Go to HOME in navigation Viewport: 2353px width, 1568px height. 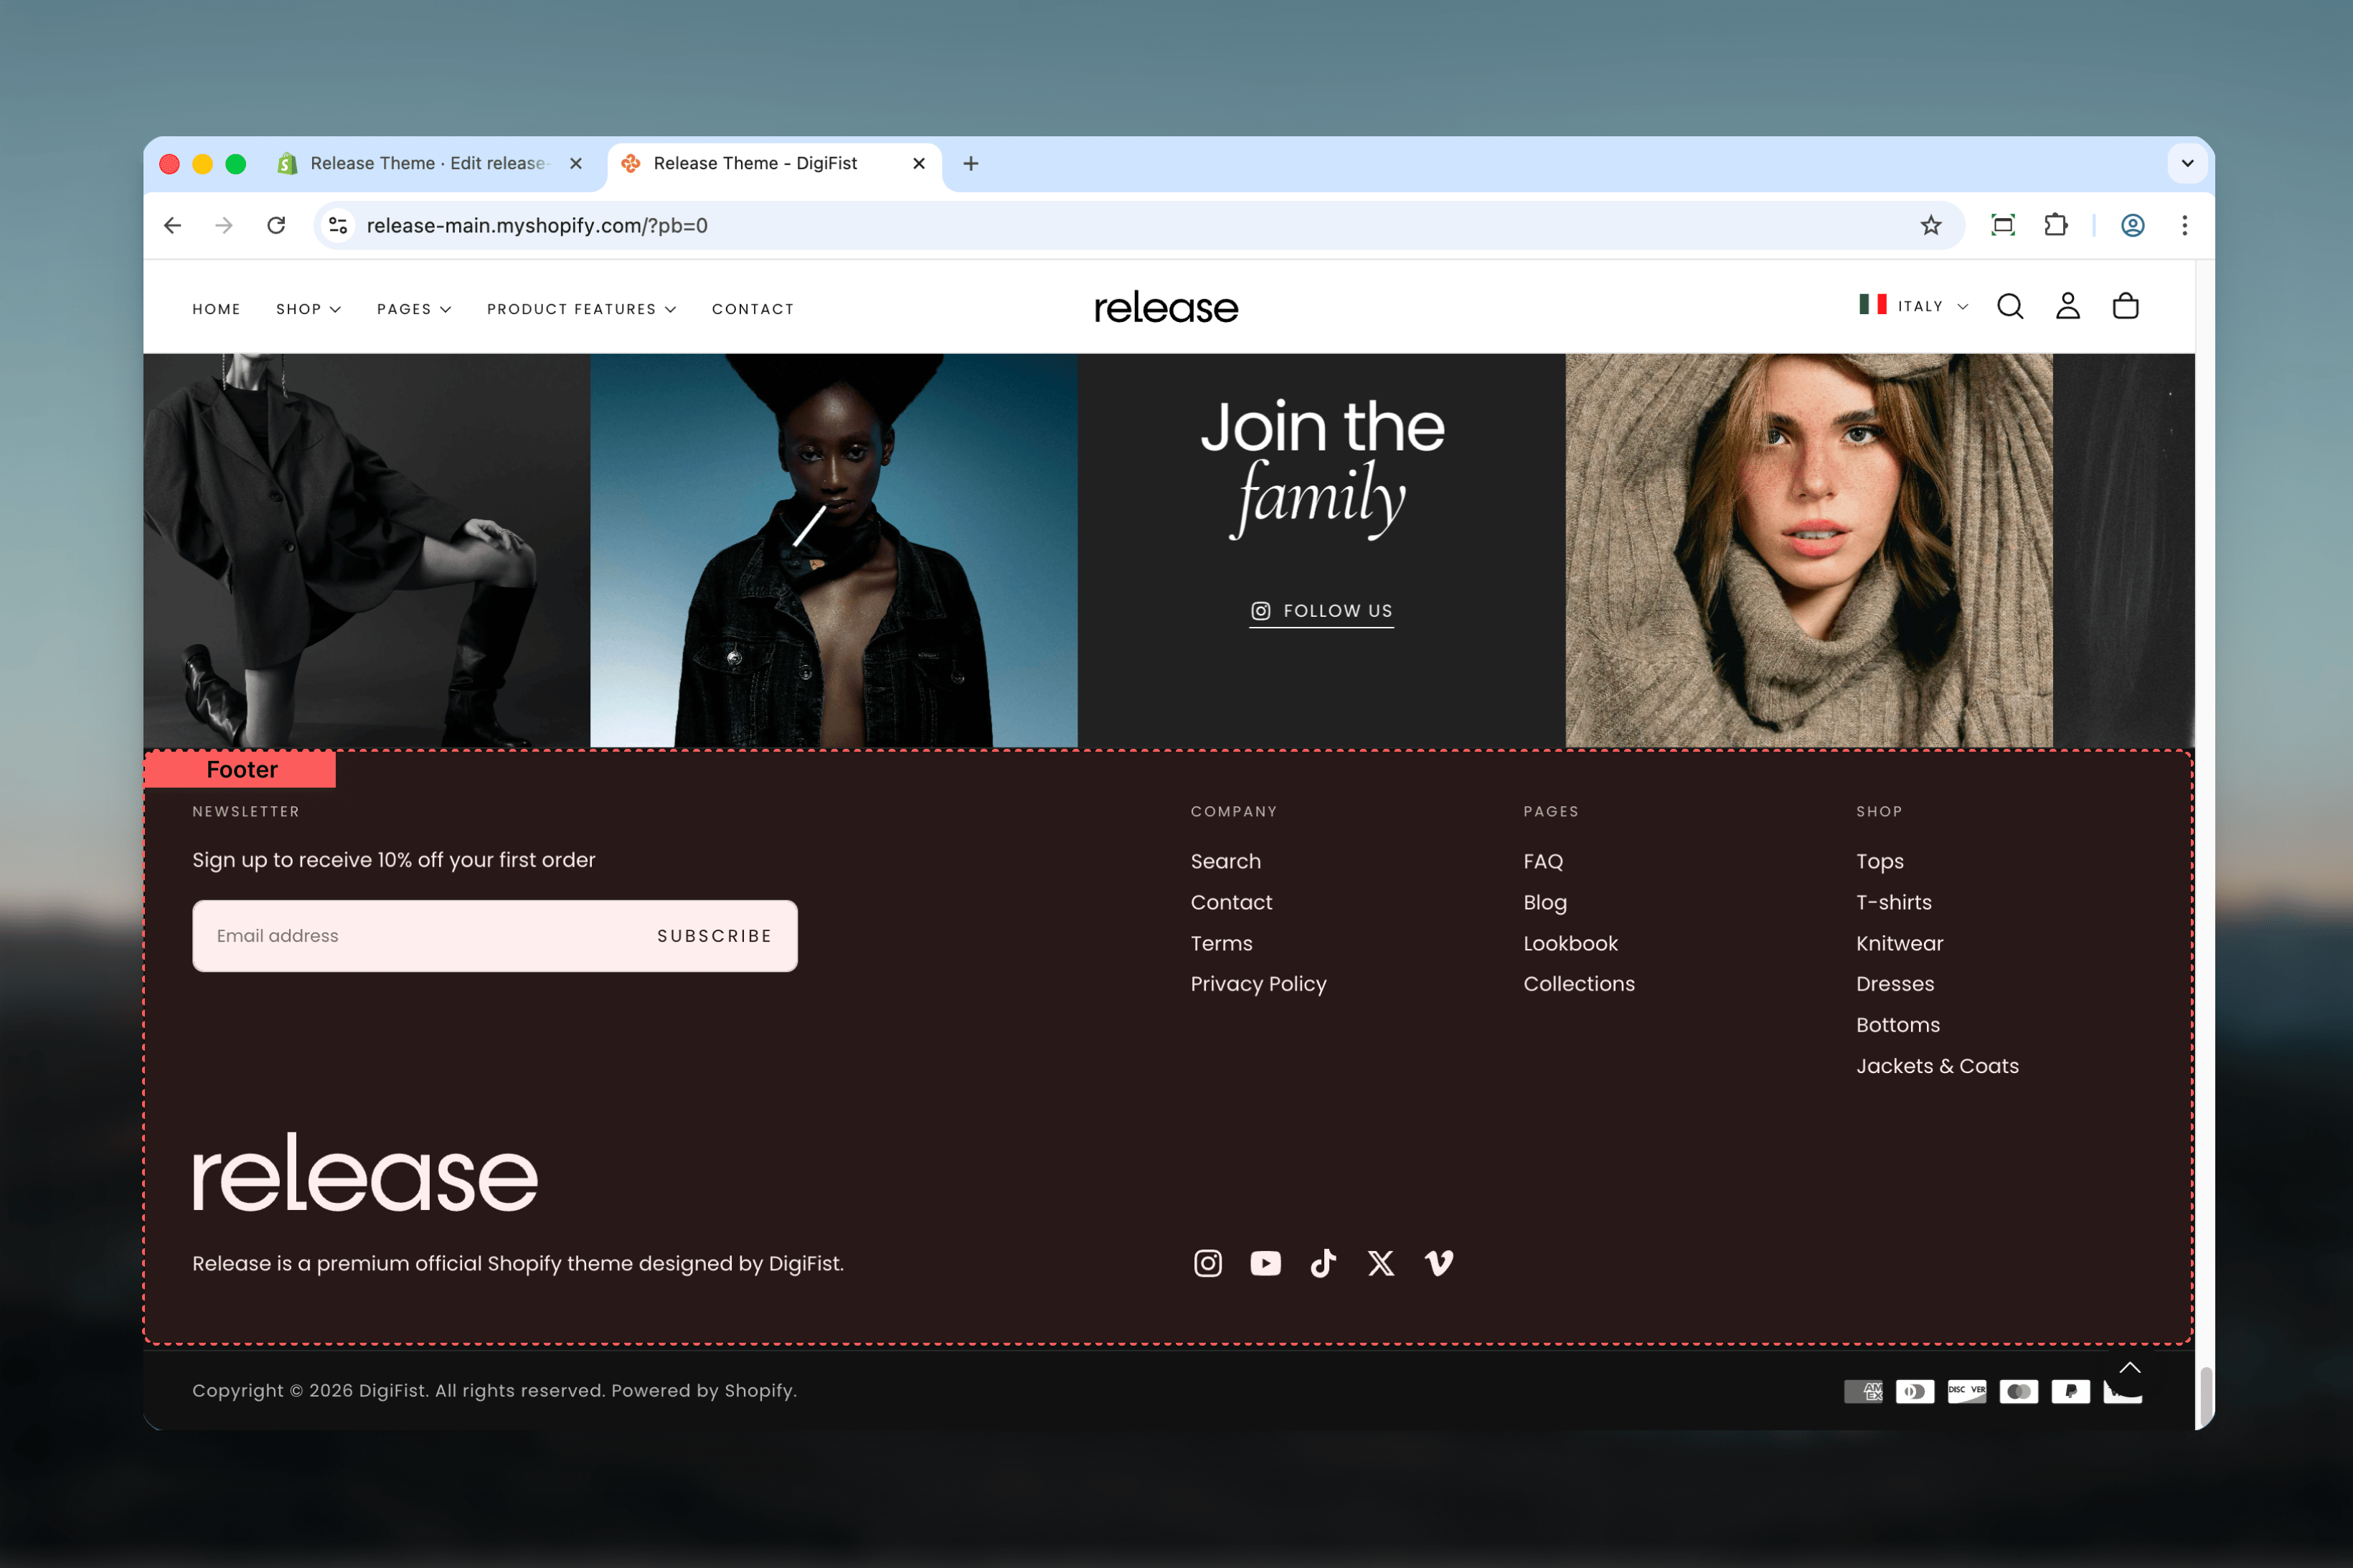point(216,309)
